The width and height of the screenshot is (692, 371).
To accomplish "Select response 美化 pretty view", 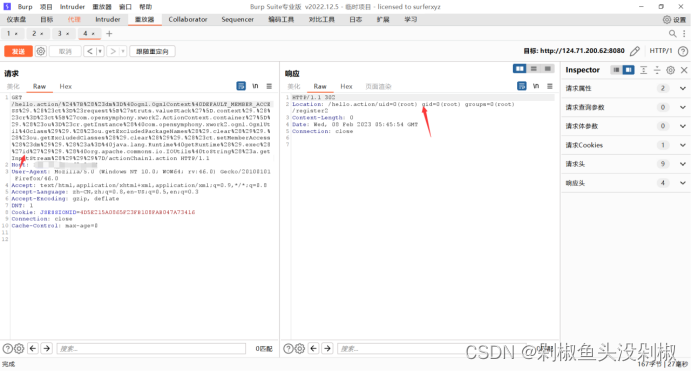I will pos(294,86).
